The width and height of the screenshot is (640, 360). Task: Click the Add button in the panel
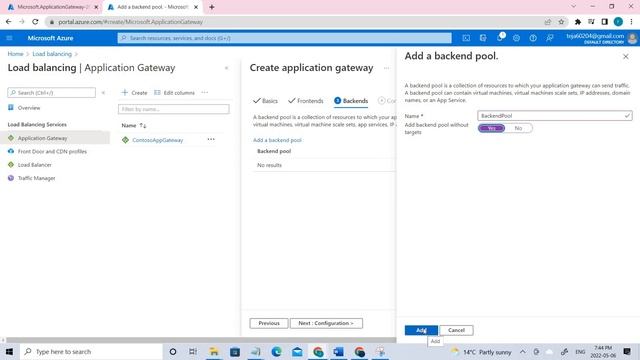point(421,330)
